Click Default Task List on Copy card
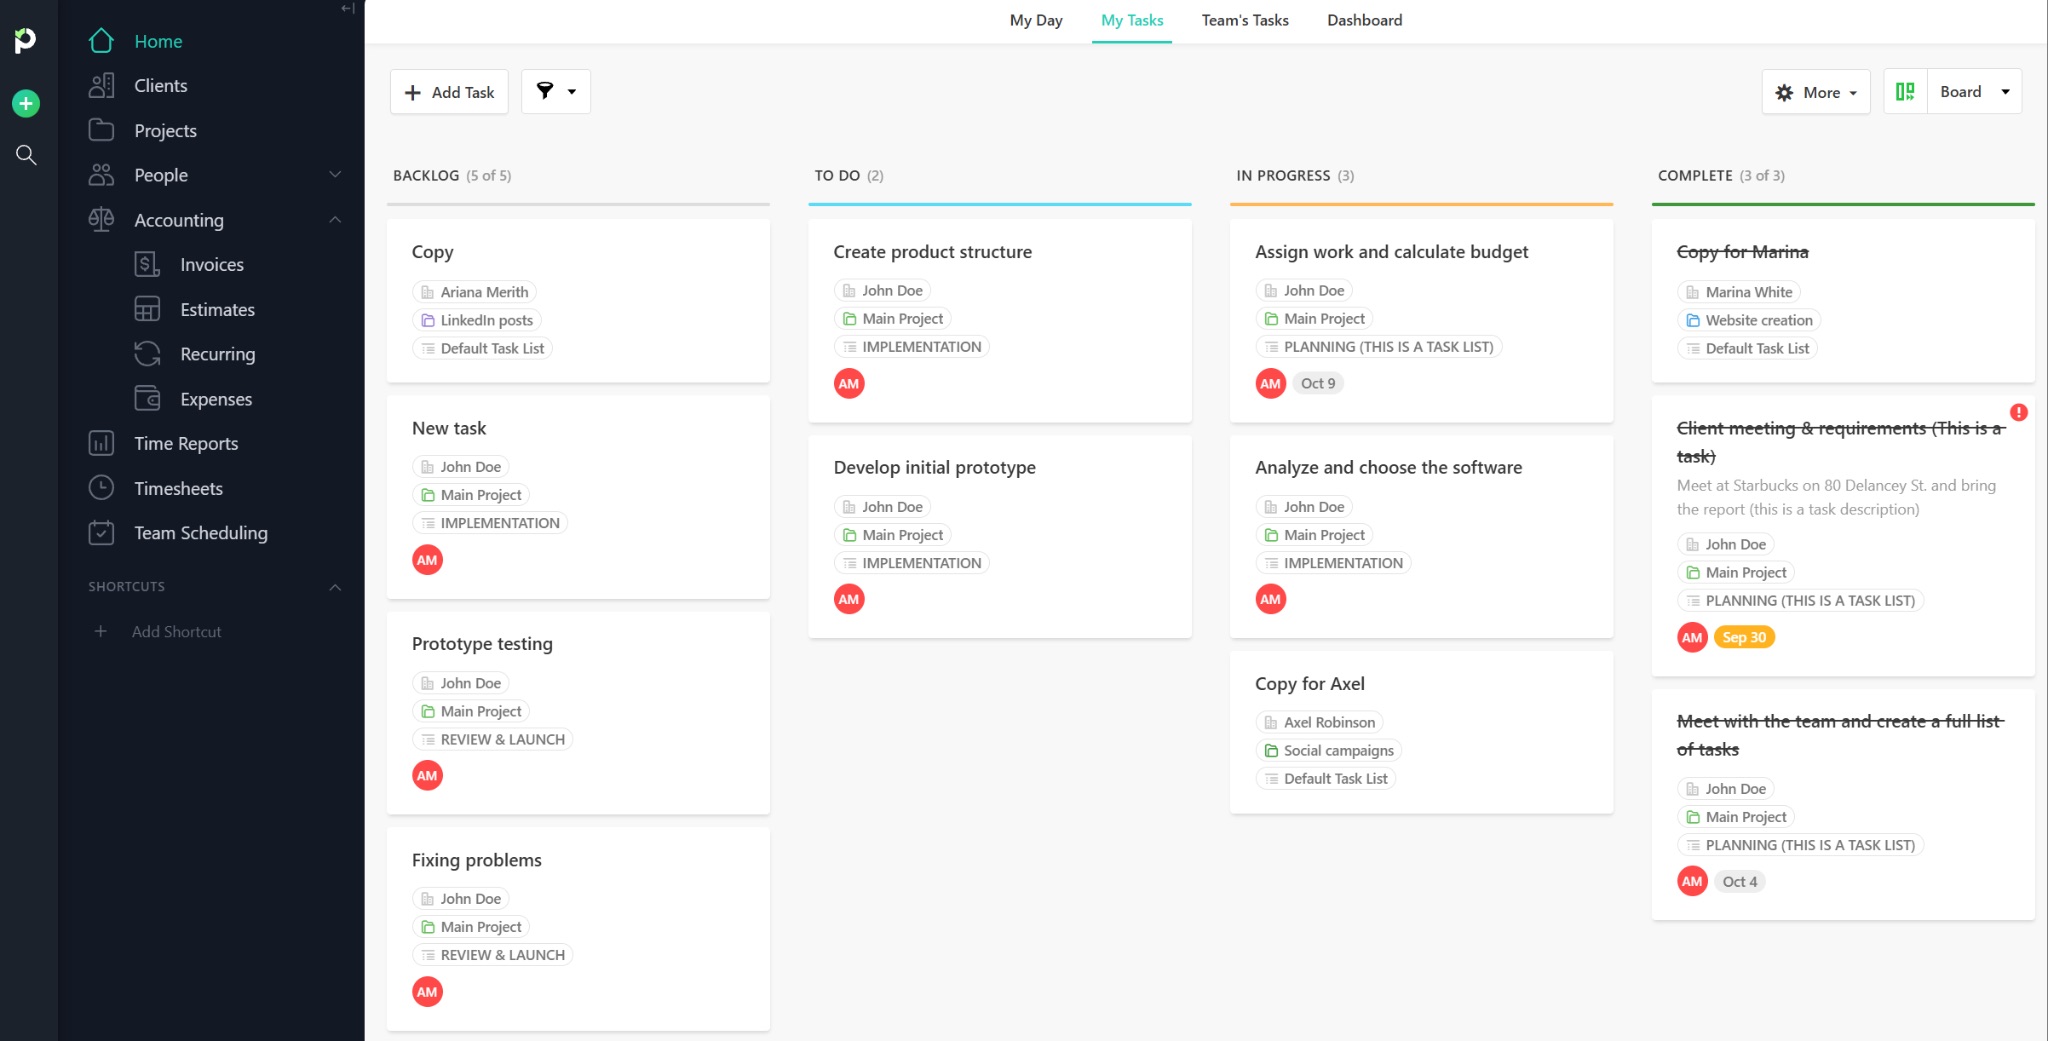 pyautogui.click(x=483, y=348)
